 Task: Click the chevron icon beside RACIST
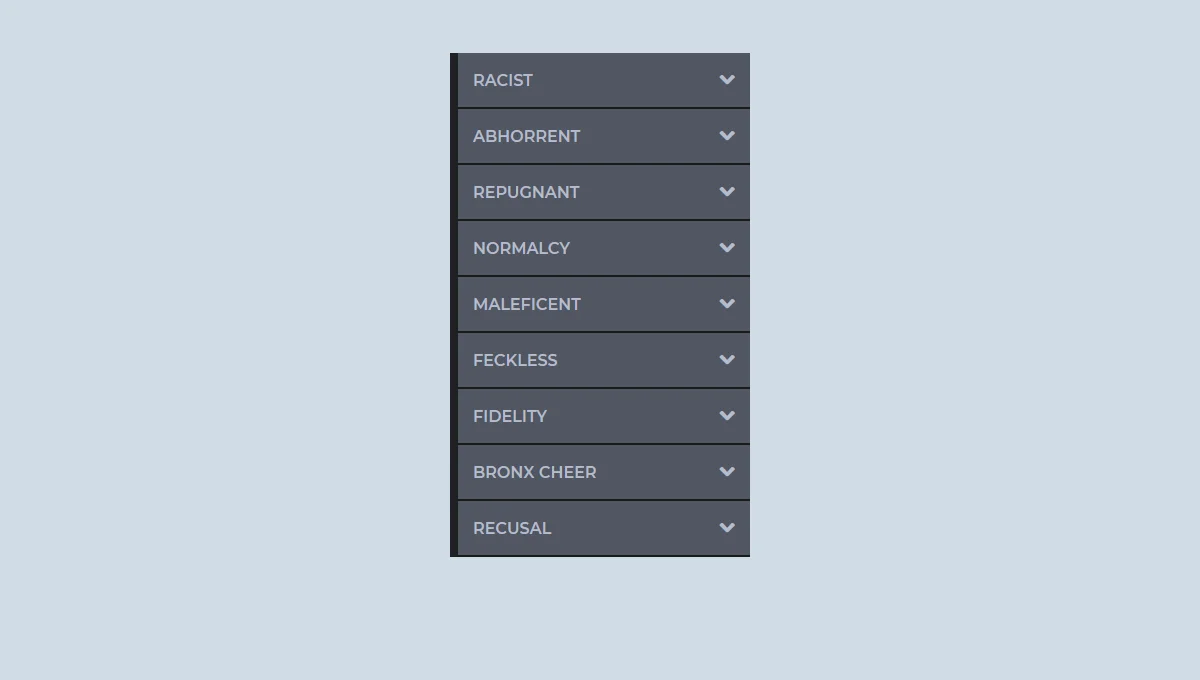coord(727,80)
